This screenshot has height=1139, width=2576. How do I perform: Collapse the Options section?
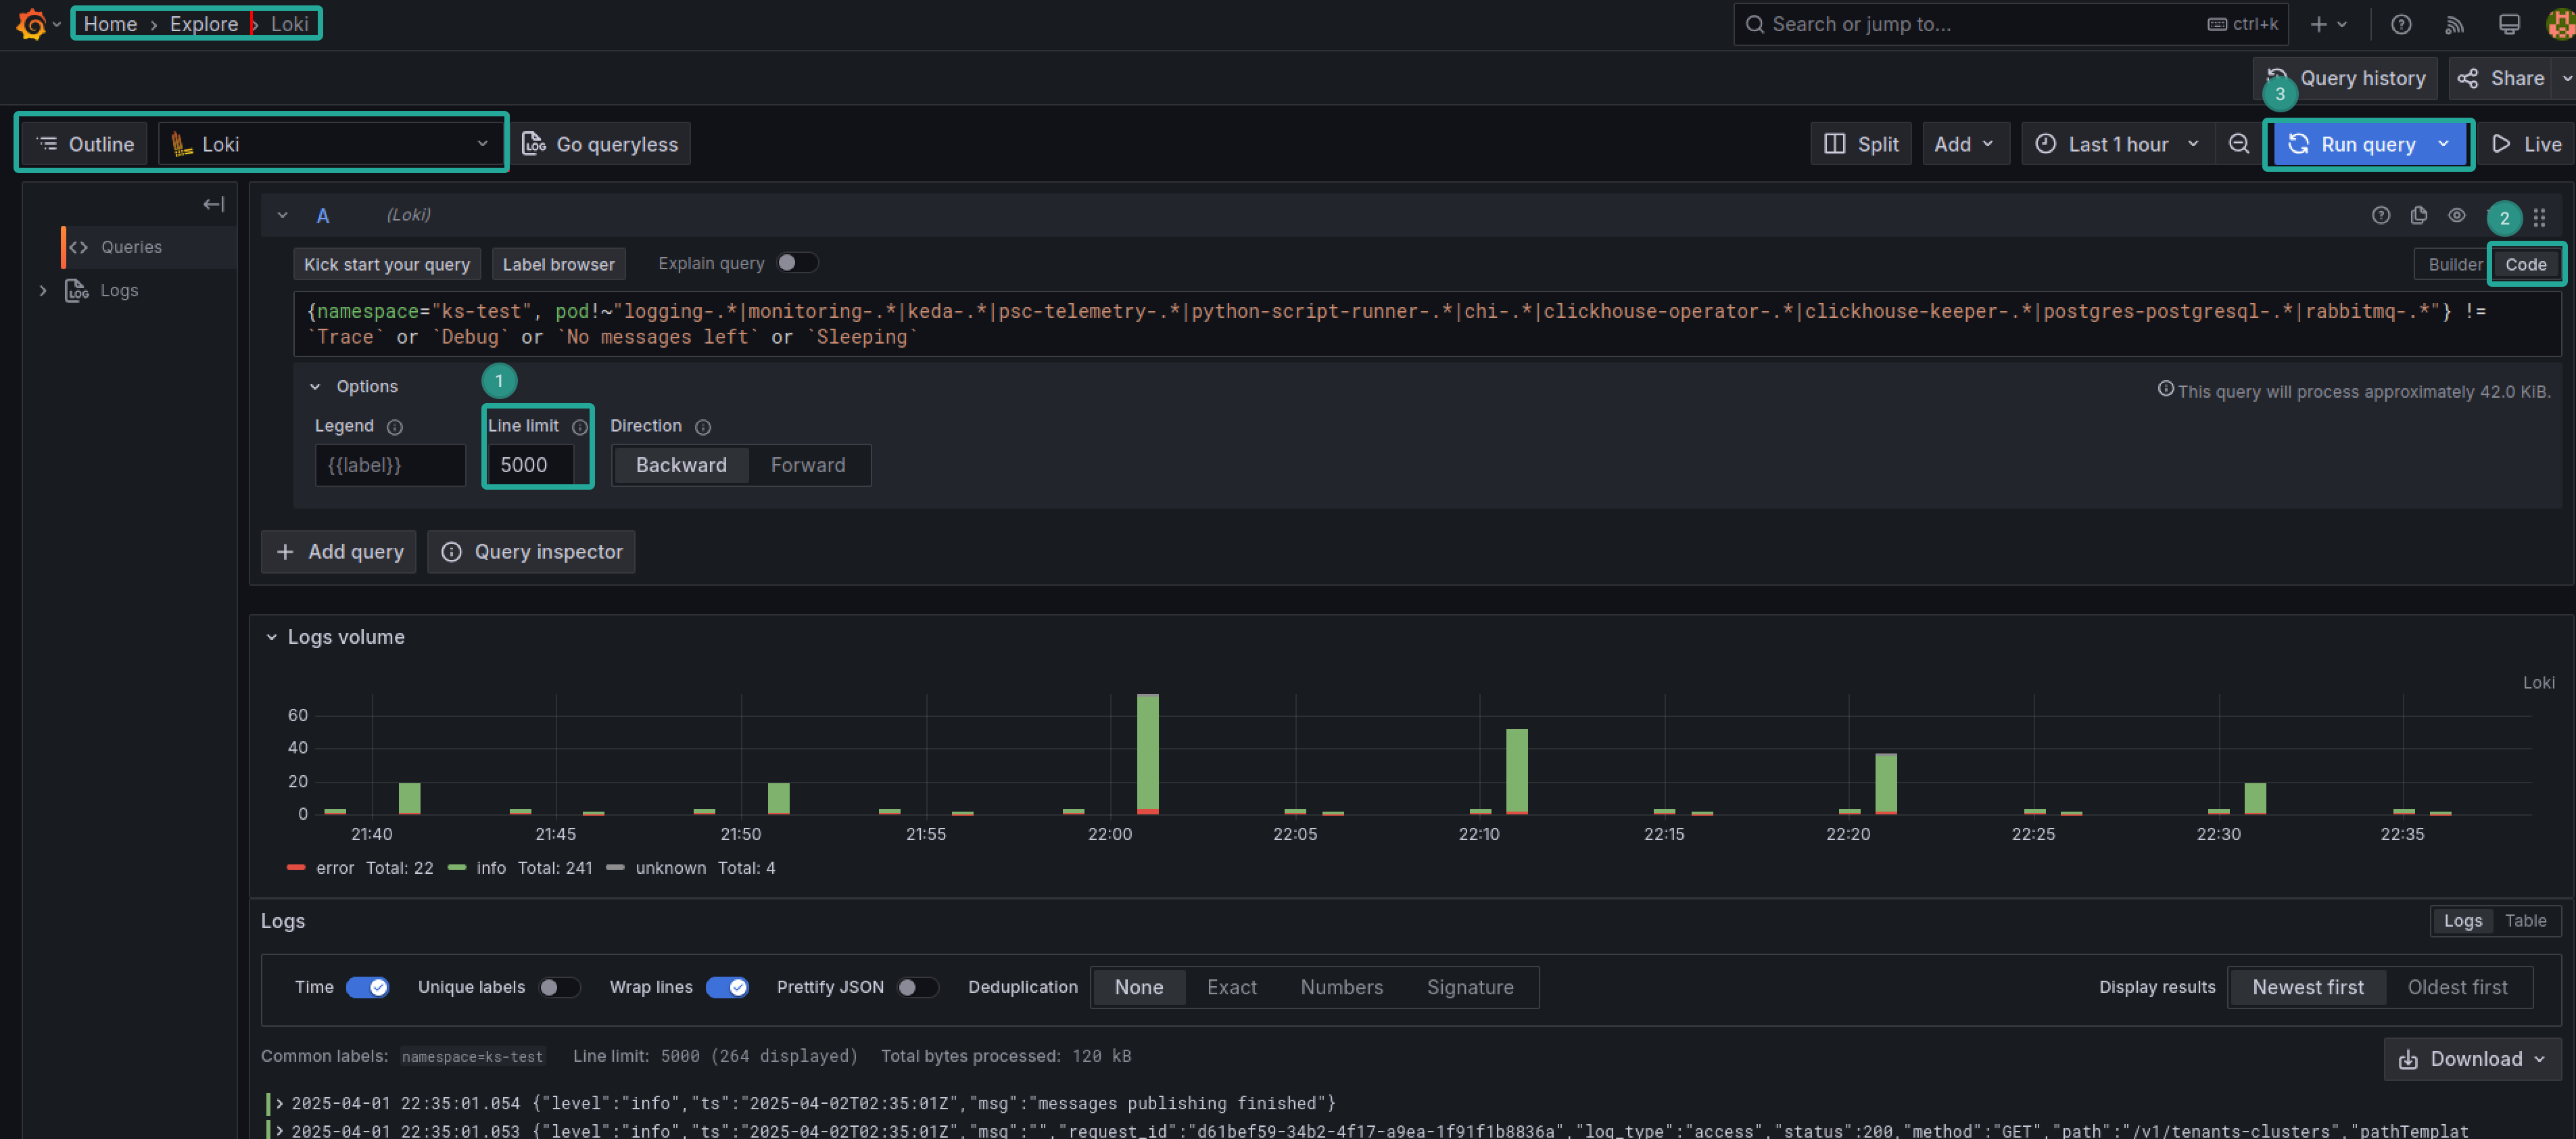coord(315,387)
